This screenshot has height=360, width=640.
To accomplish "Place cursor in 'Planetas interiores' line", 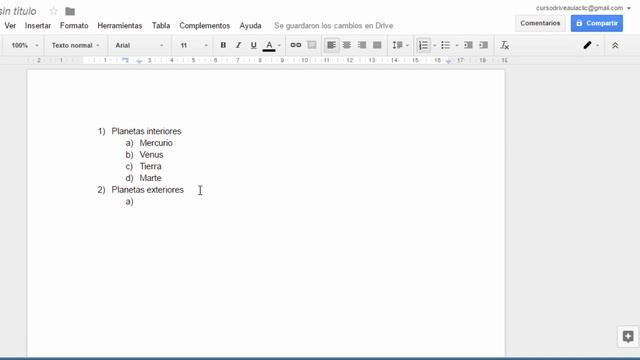I will (146, 131).
